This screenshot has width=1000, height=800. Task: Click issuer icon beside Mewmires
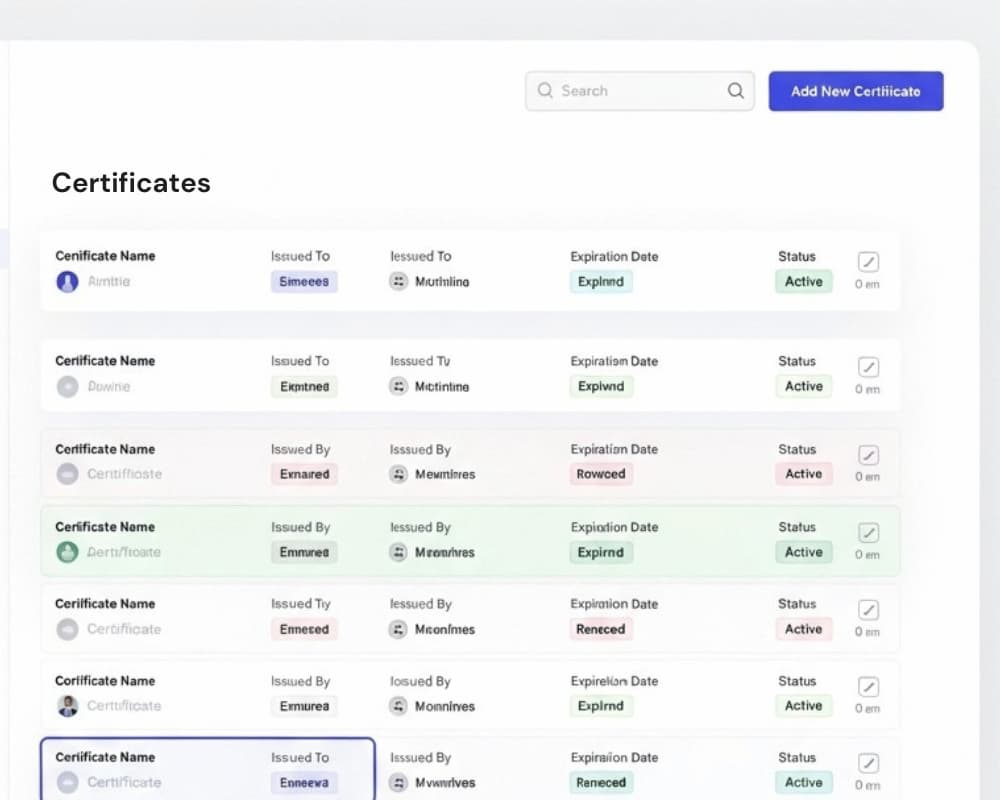point(399,474)
